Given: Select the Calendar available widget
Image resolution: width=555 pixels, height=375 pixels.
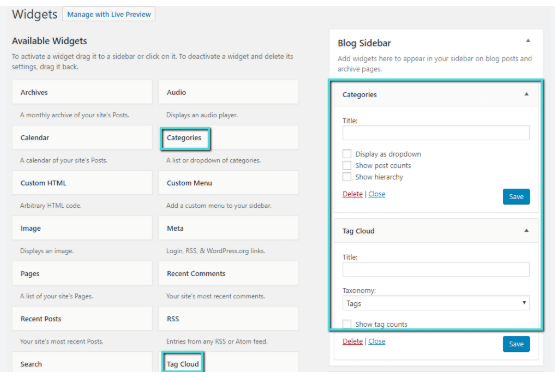Looking at the screenshot, I should (82, 137).
